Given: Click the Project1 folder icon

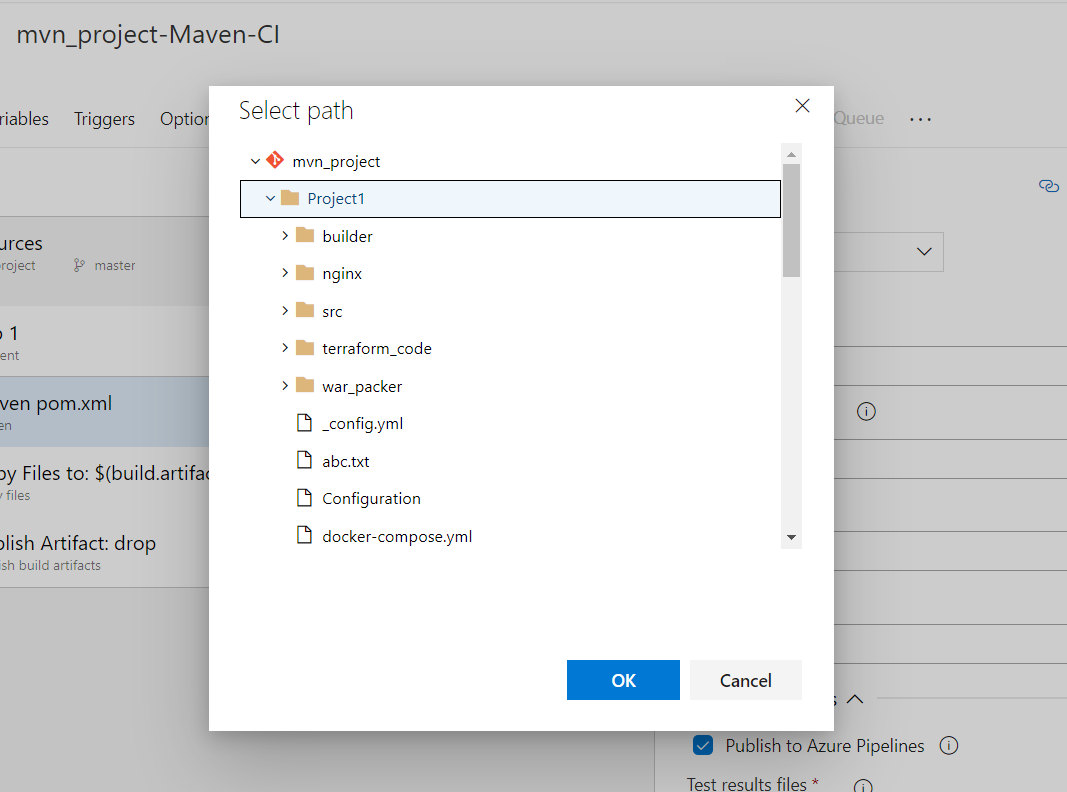Looking at the screenshot, I should (290, 198).
